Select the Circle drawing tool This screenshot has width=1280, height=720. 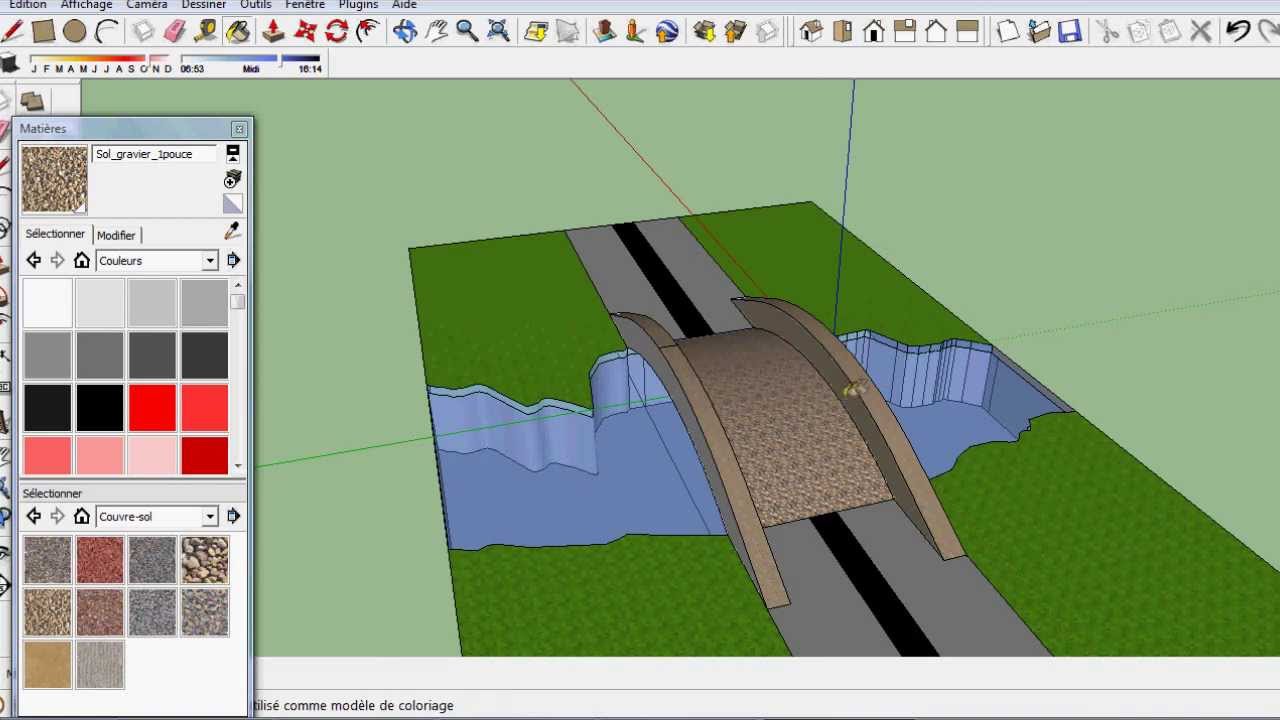click(74, 32)
